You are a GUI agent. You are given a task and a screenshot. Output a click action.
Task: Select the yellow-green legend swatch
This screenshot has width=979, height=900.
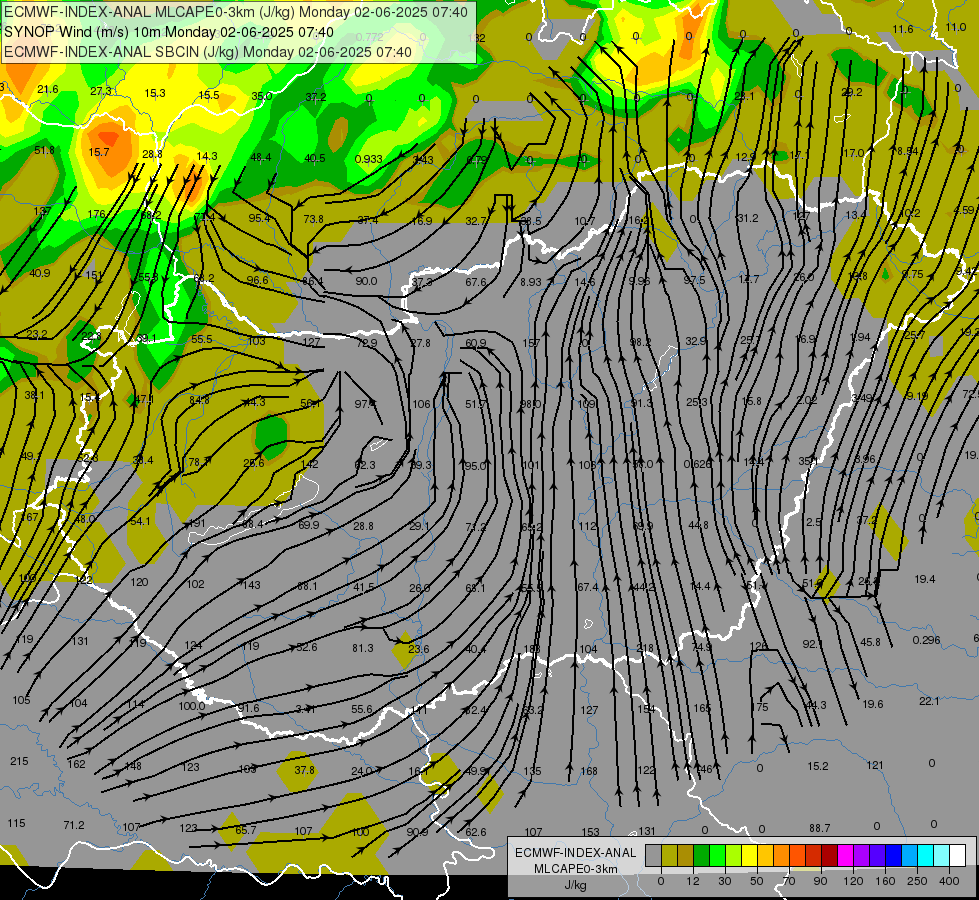click(734, 855)
